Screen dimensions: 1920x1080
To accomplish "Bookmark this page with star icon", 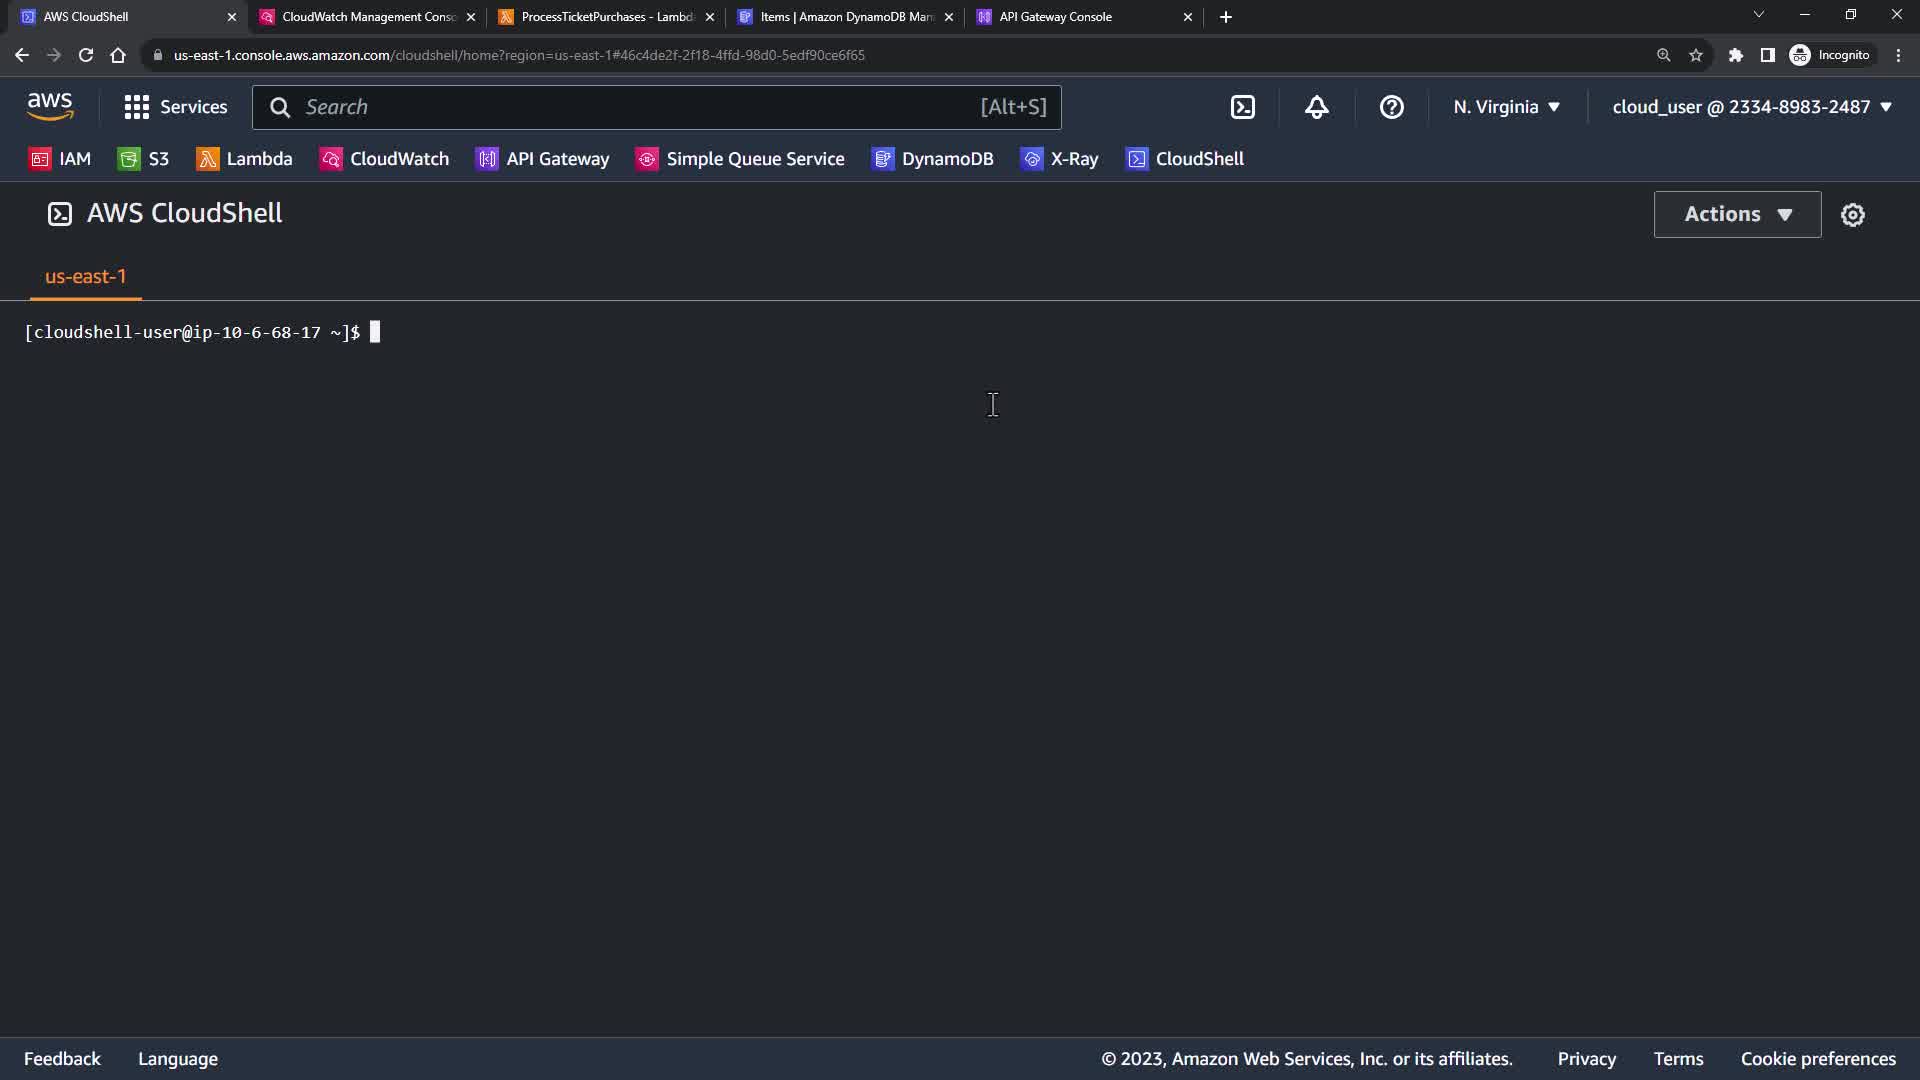I will 1695,55.
